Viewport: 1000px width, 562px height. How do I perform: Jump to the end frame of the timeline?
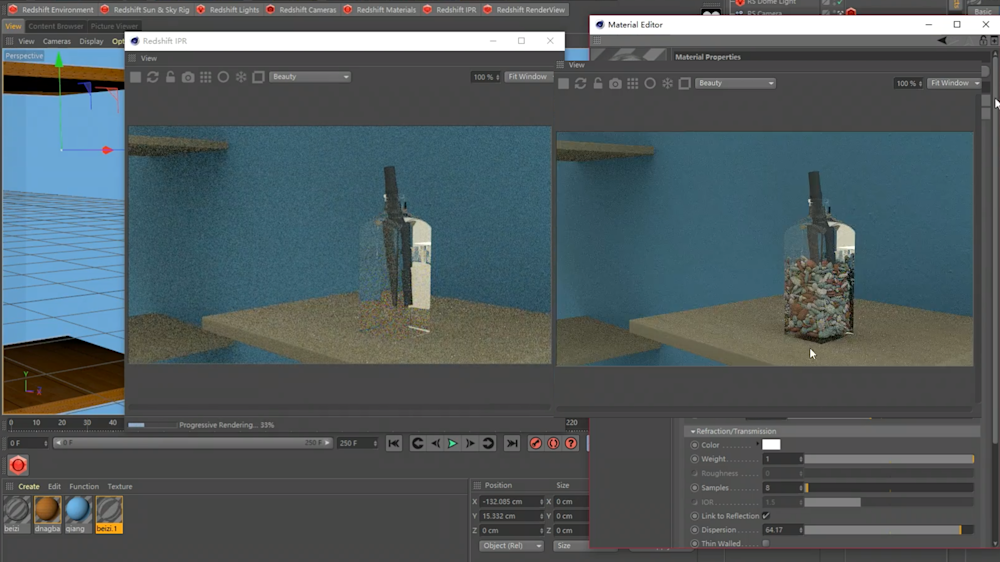click(512, 443)
